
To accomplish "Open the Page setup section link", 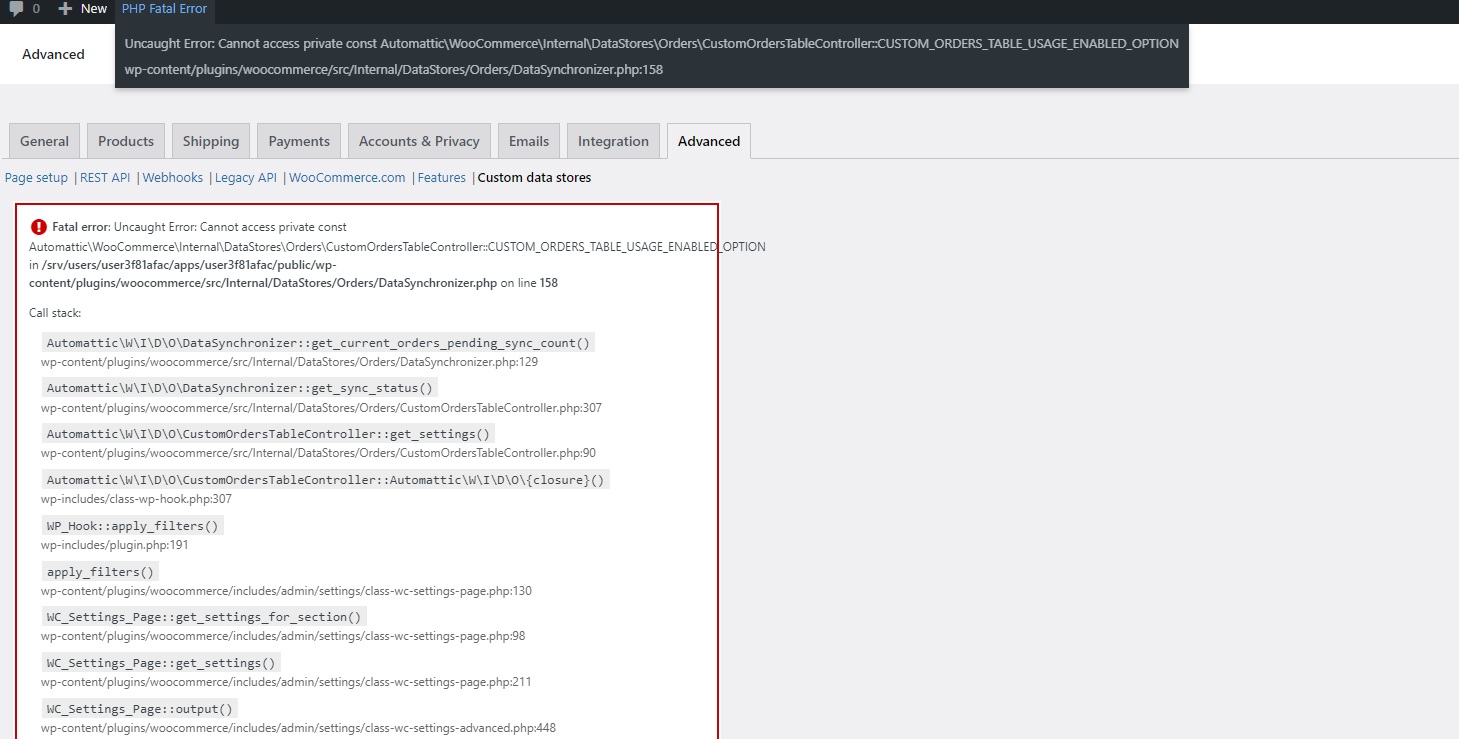I will pos(36,177).
